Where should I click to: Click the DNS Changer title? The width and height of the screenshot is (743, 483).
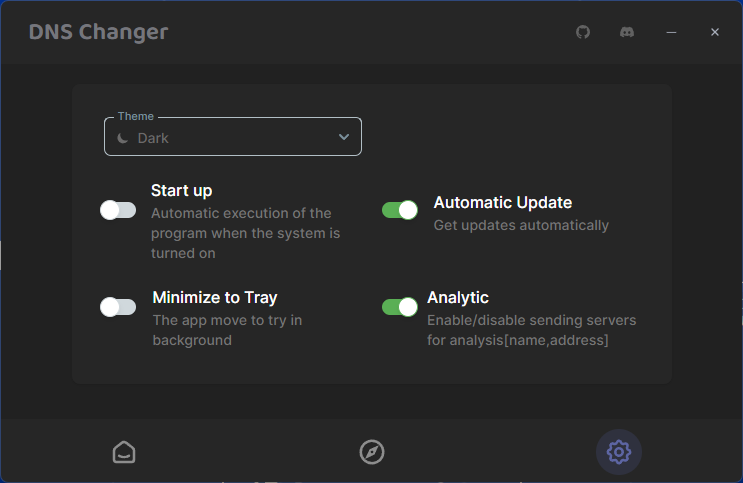pyautogui.click(x=98, y=32)
